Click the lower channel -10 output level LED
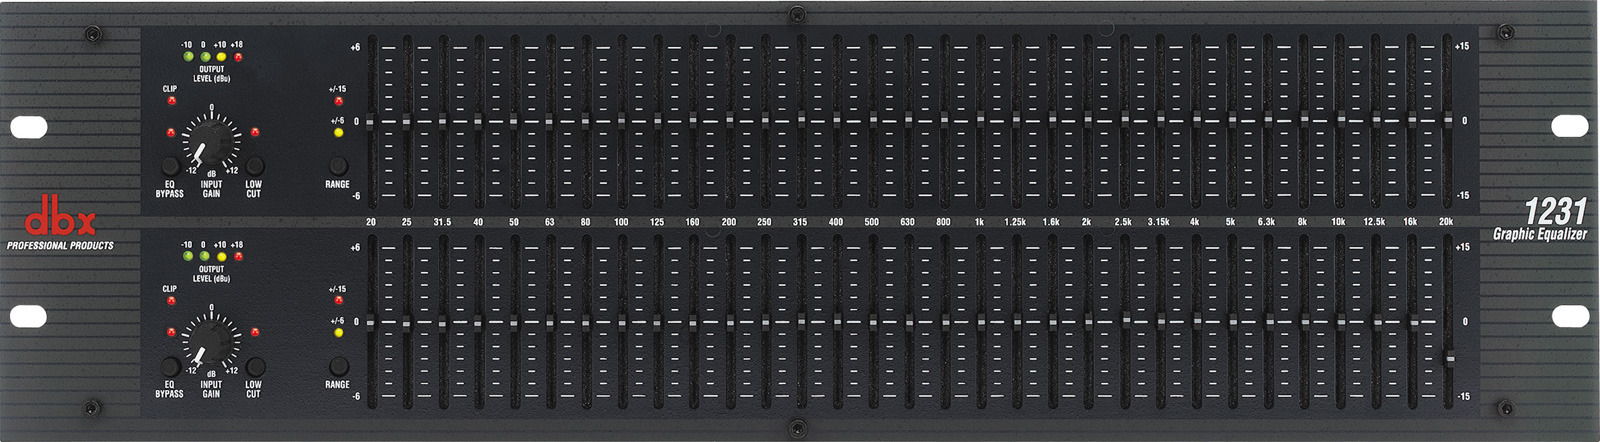Screen dimensions: 1600x442 pyautogui.click(x=187, y=257)
